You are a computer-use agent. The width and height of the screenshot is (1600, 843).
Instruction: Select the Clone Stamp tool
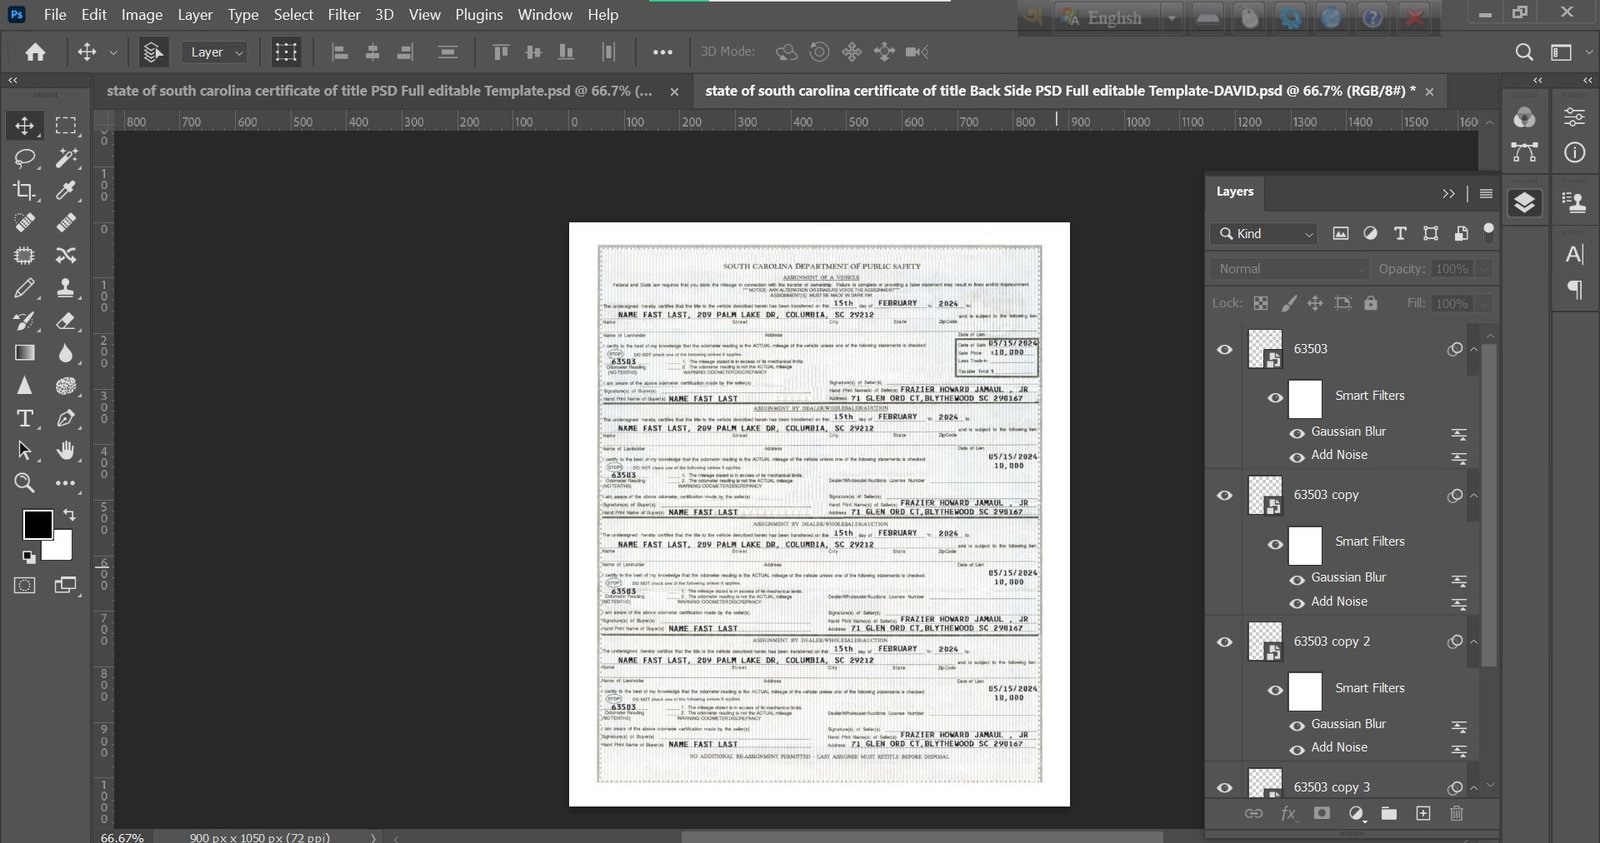pyautogui.click(x=66, y=288)
